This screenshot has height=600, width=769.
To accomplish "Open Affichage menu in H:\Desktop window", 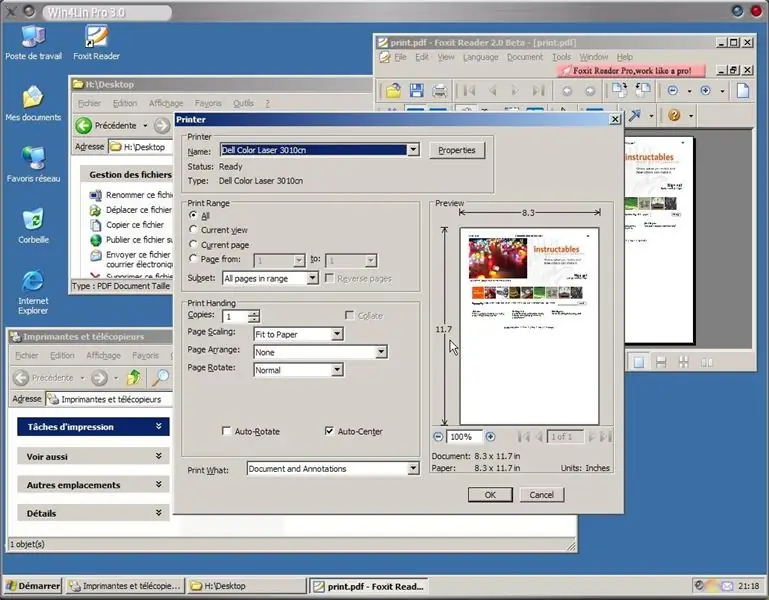I will 166,103.
